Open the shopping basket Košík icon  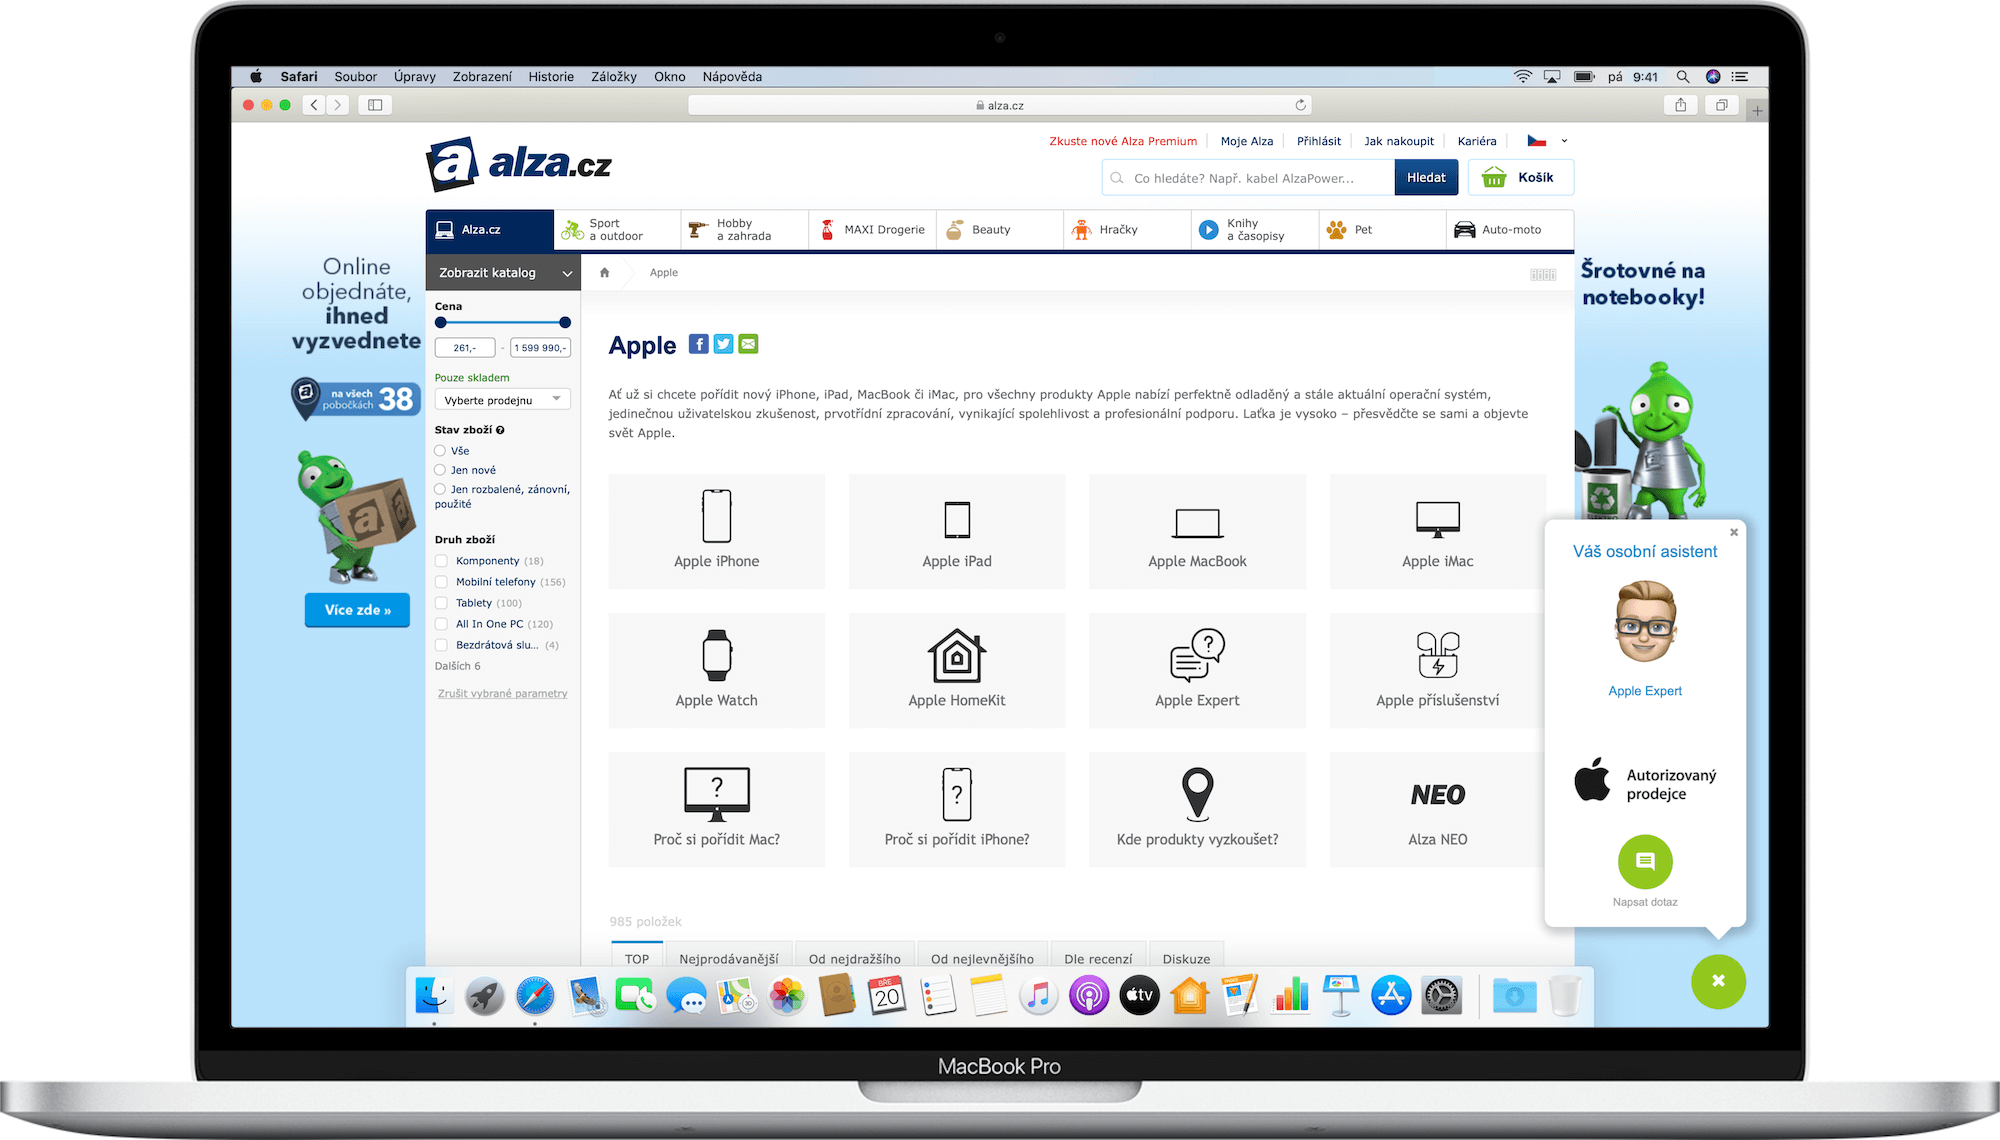coord(1494,178)
